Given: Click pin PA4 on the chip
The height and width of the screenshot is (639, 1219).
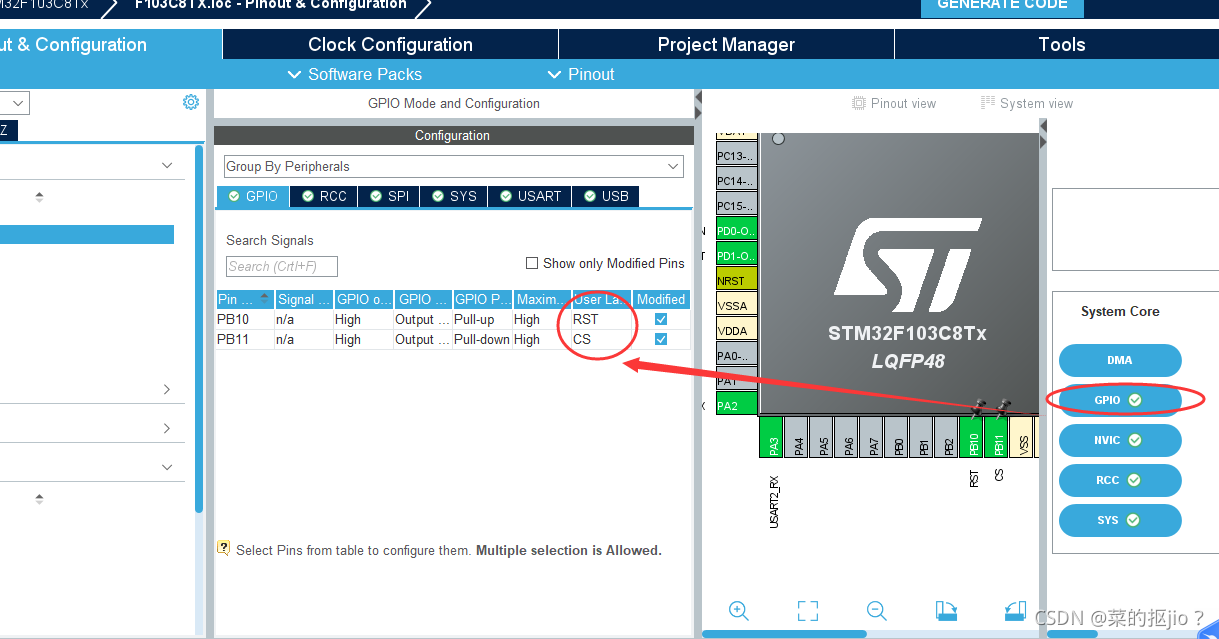Looking at the screenshot, I should coord(797,438).
